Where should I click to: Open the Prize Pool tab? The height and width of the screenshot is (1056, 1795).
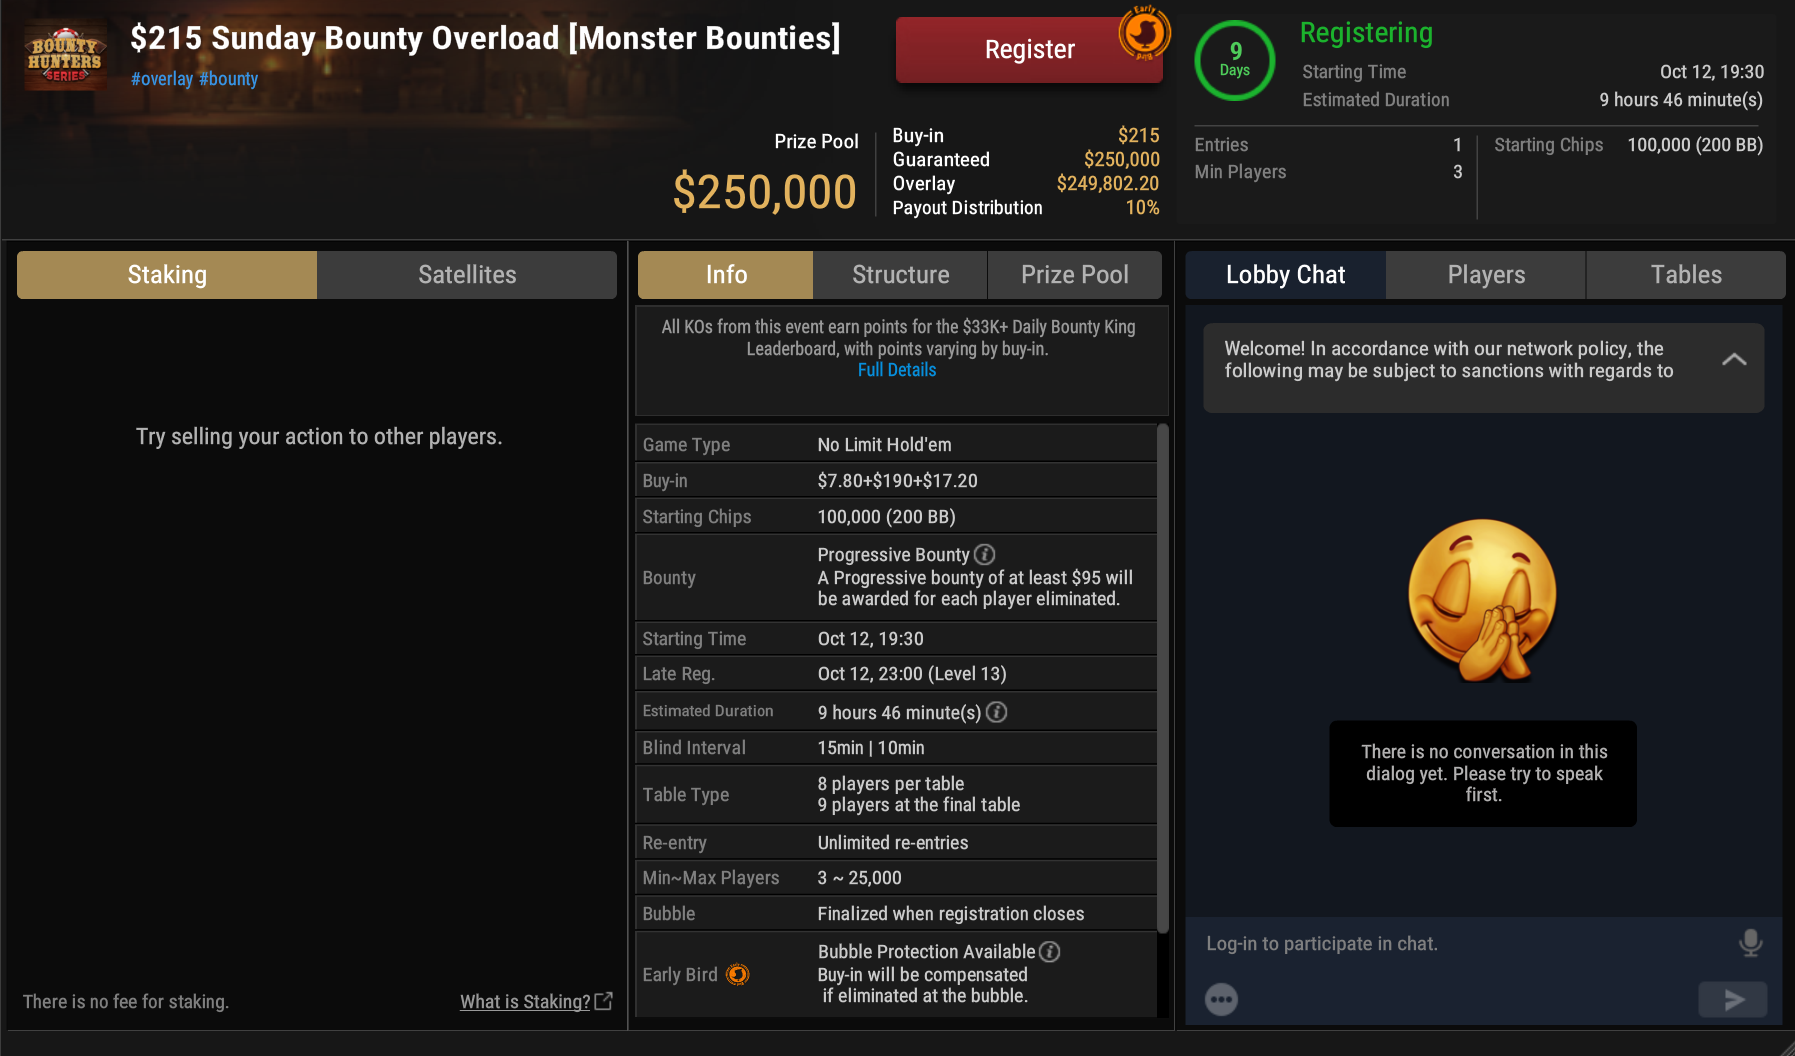point(1075,275)
